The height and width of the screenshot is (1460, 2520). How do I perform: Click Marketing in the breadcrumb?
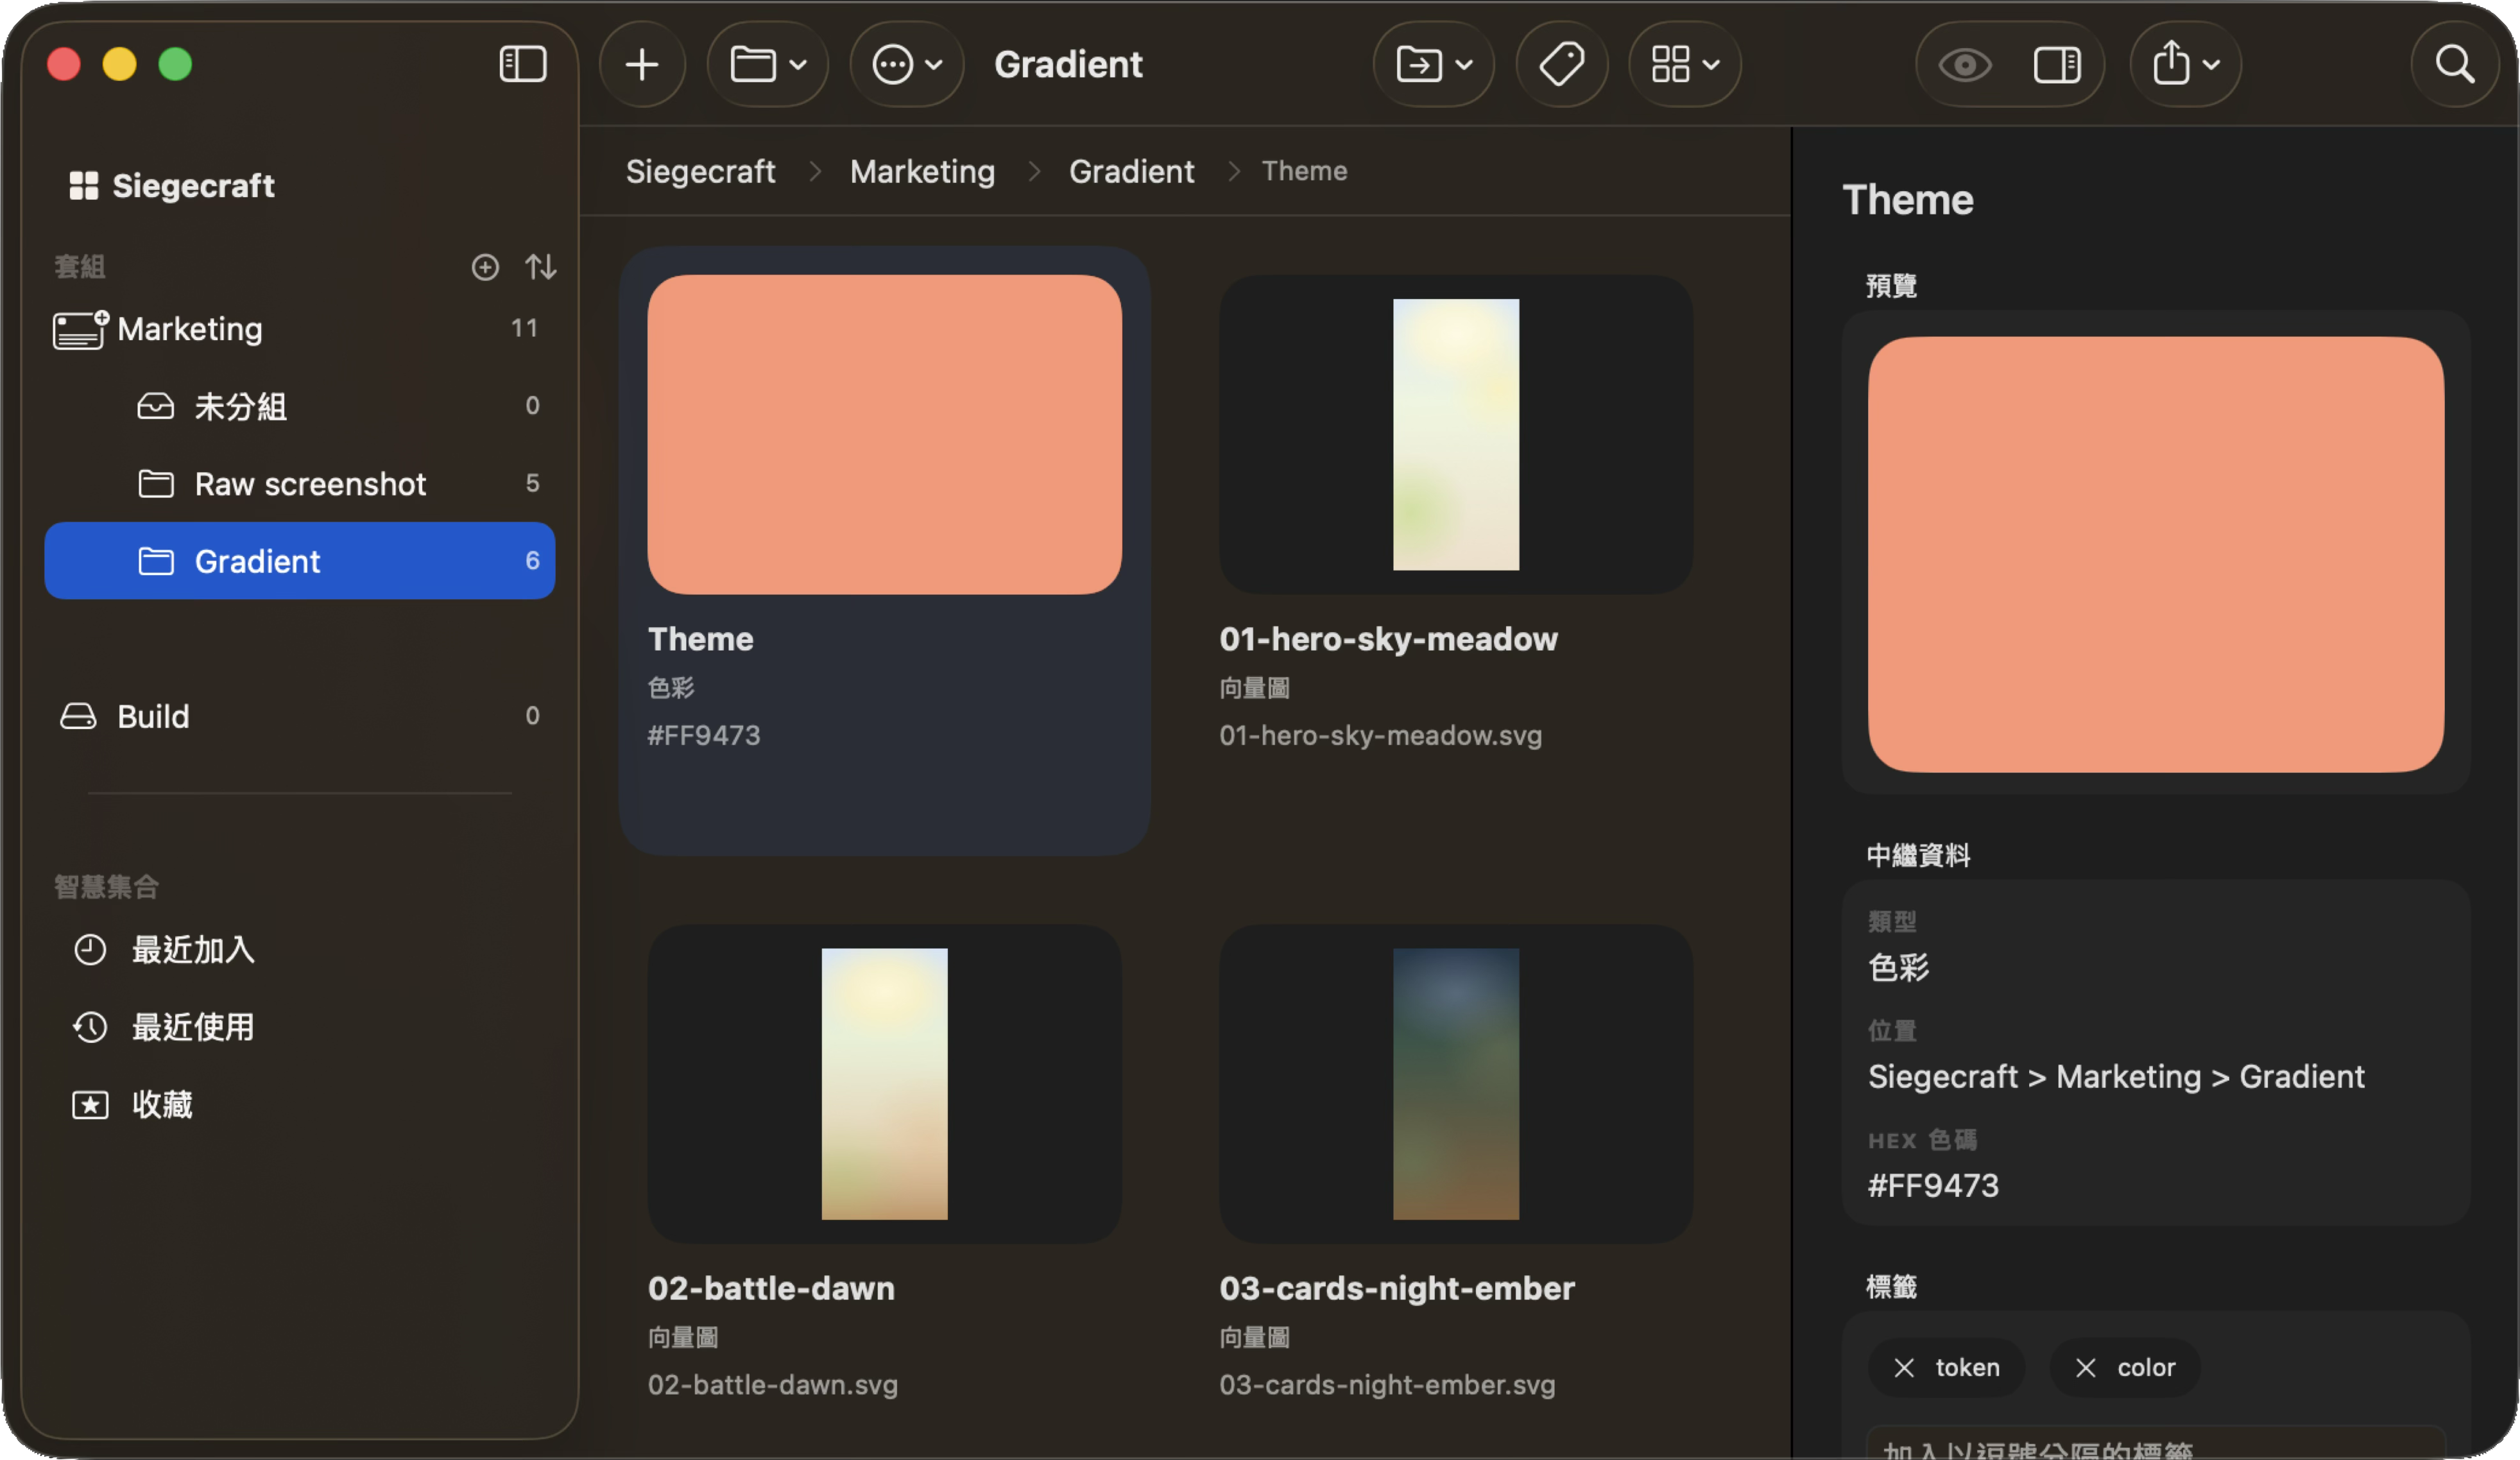(x=922, y=171)
